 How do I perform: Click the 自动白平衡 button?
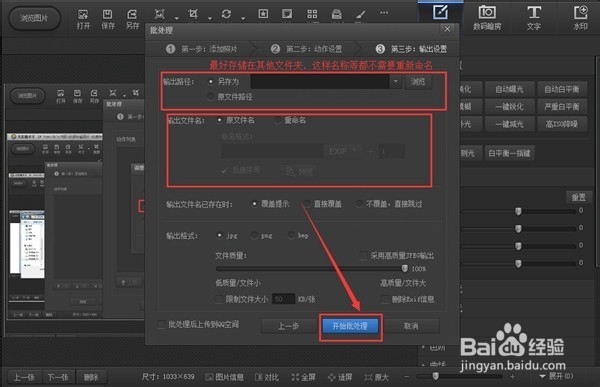(562, 89)
